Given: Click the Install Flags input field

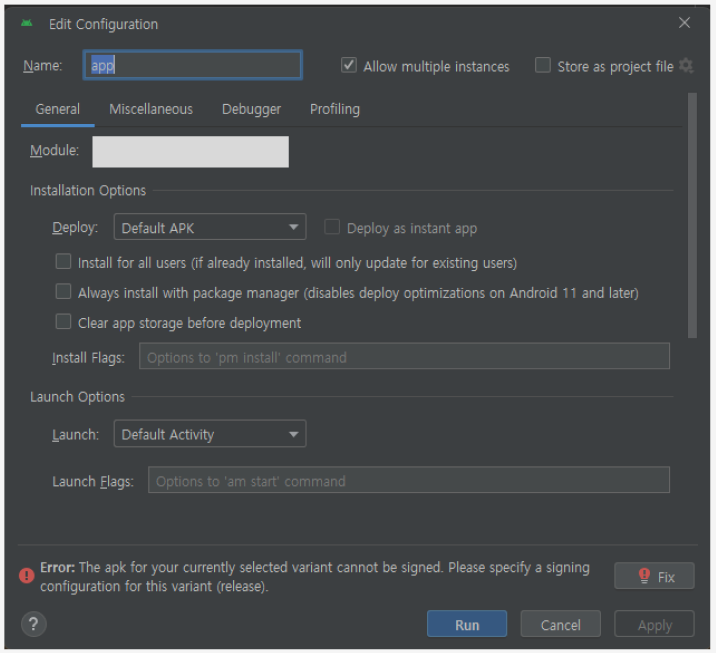Looking at the screenshot, I should pos(404,356).
